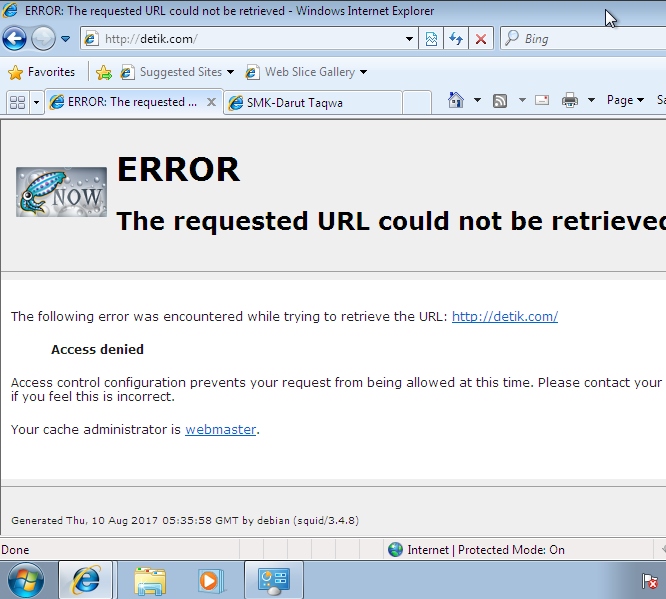Open Action Center flag tray icon
666x599 pixels.
[x=650, y=581]
